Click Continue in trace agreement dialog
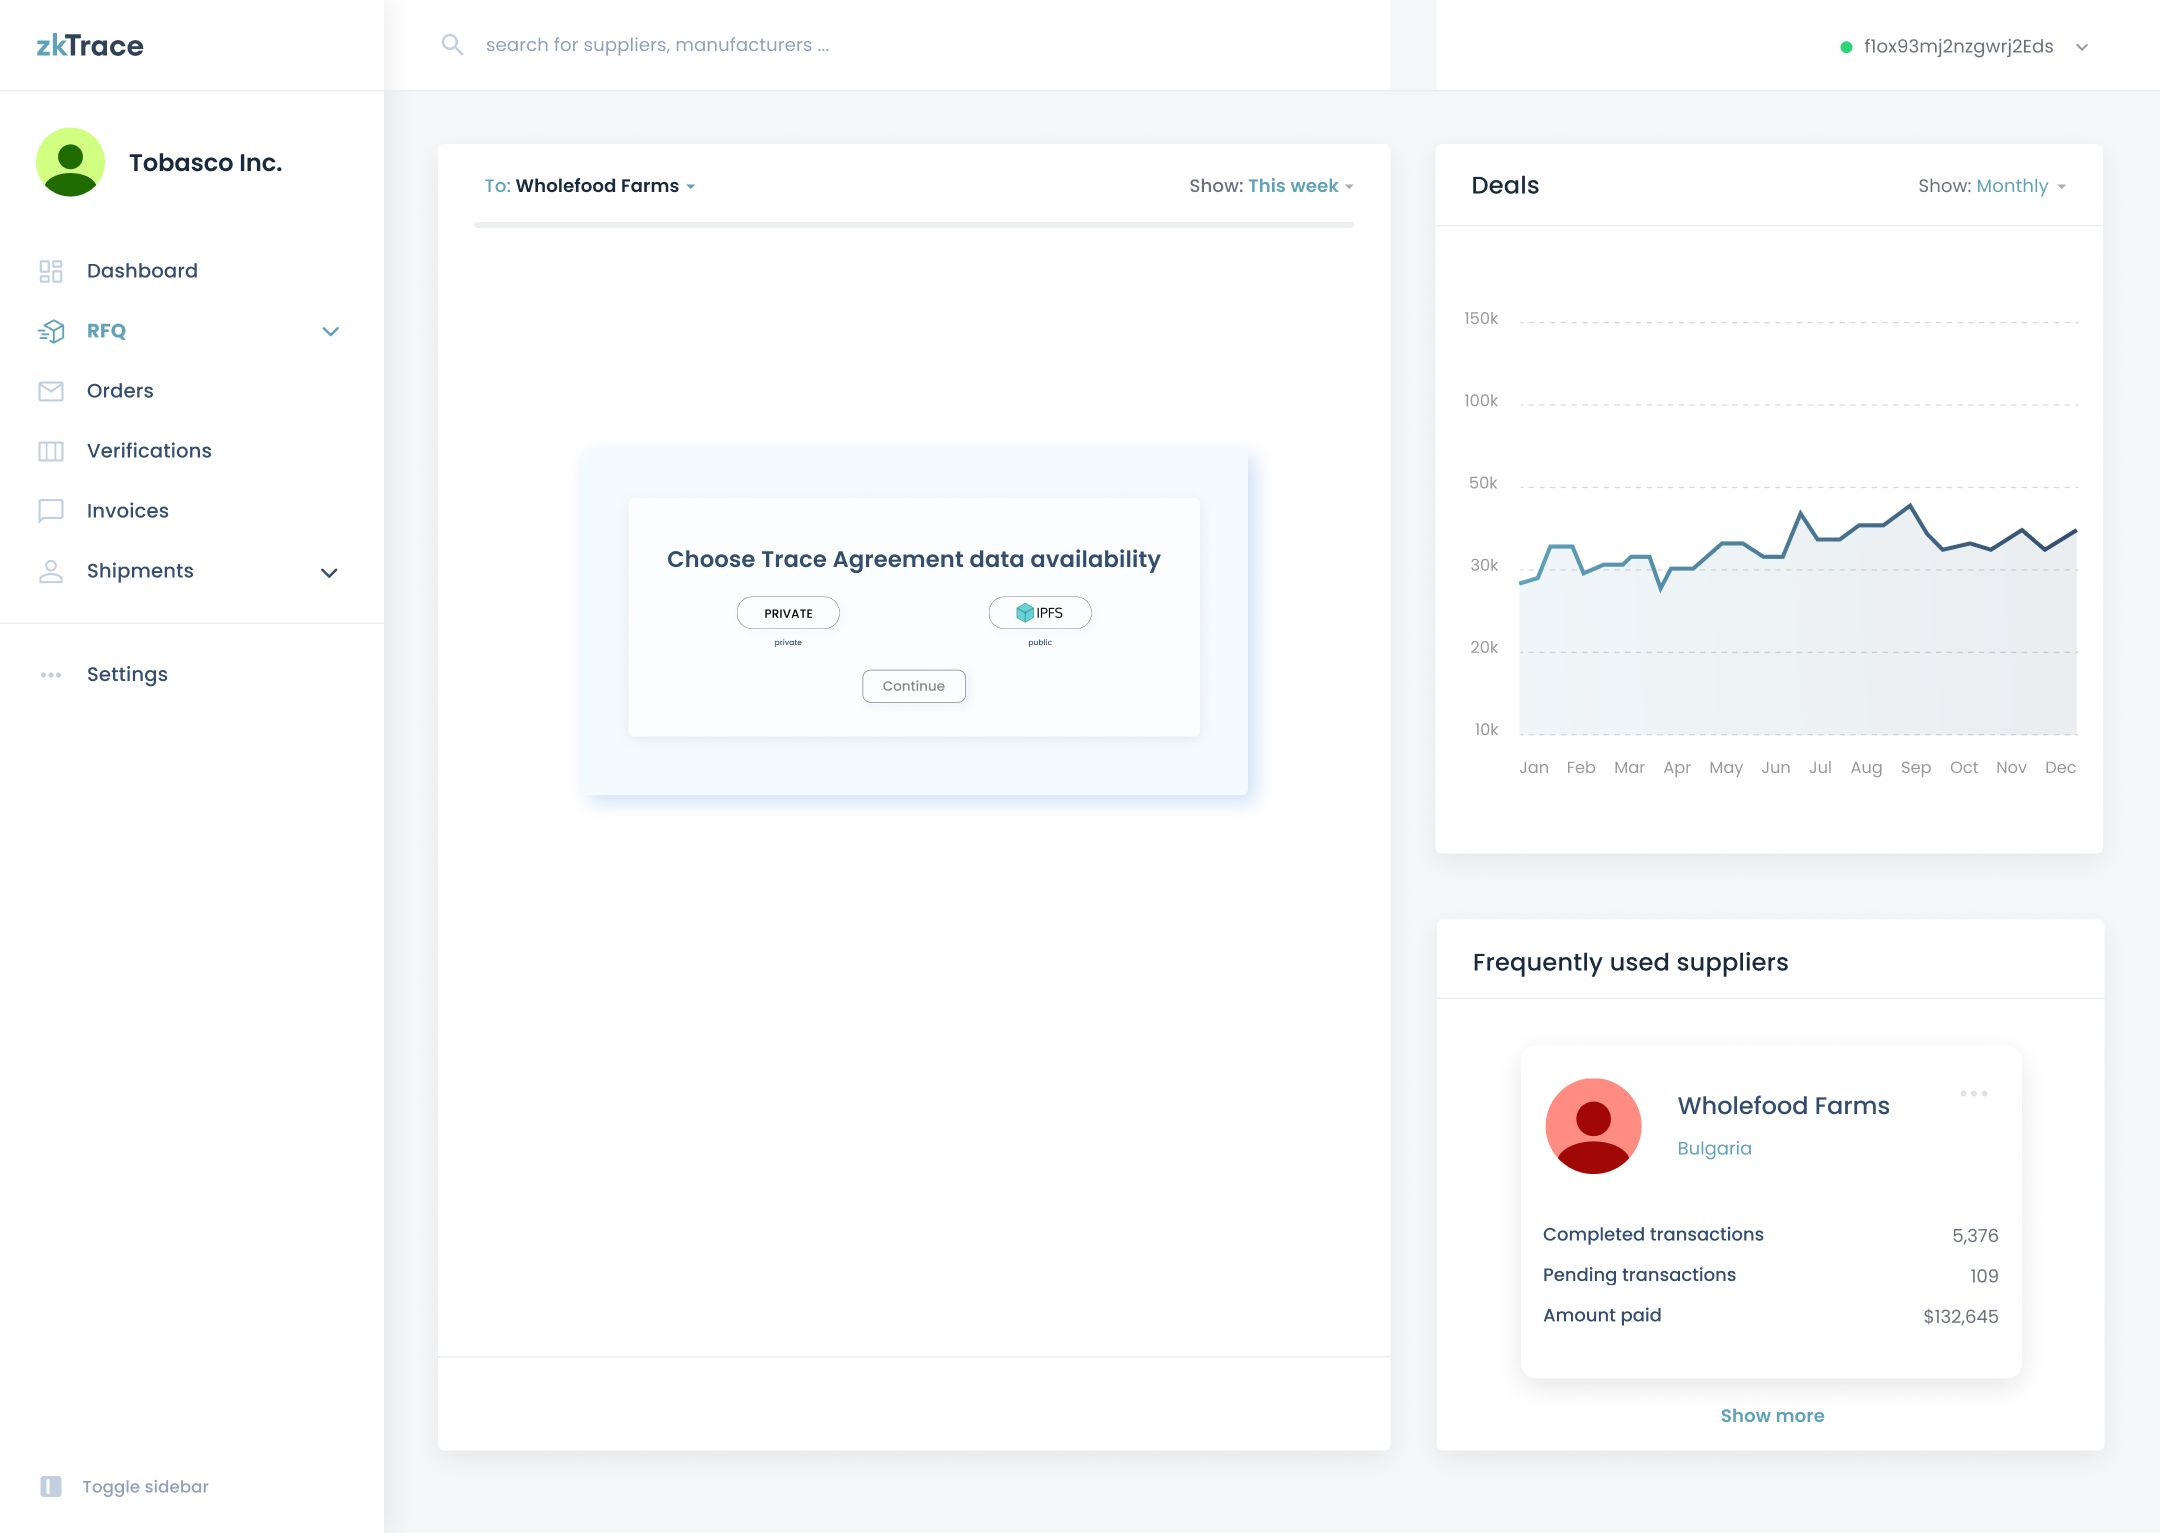 coord(914,685)
